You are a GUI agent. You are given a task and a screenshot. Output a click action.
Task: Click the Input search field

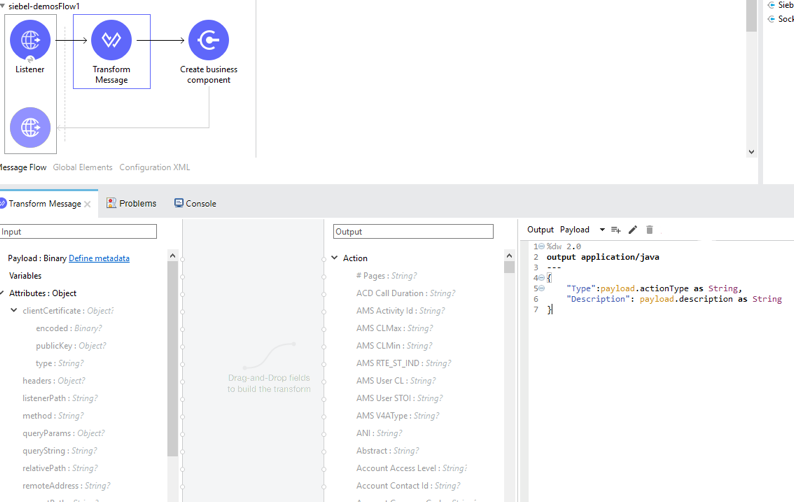click(78, 231)
